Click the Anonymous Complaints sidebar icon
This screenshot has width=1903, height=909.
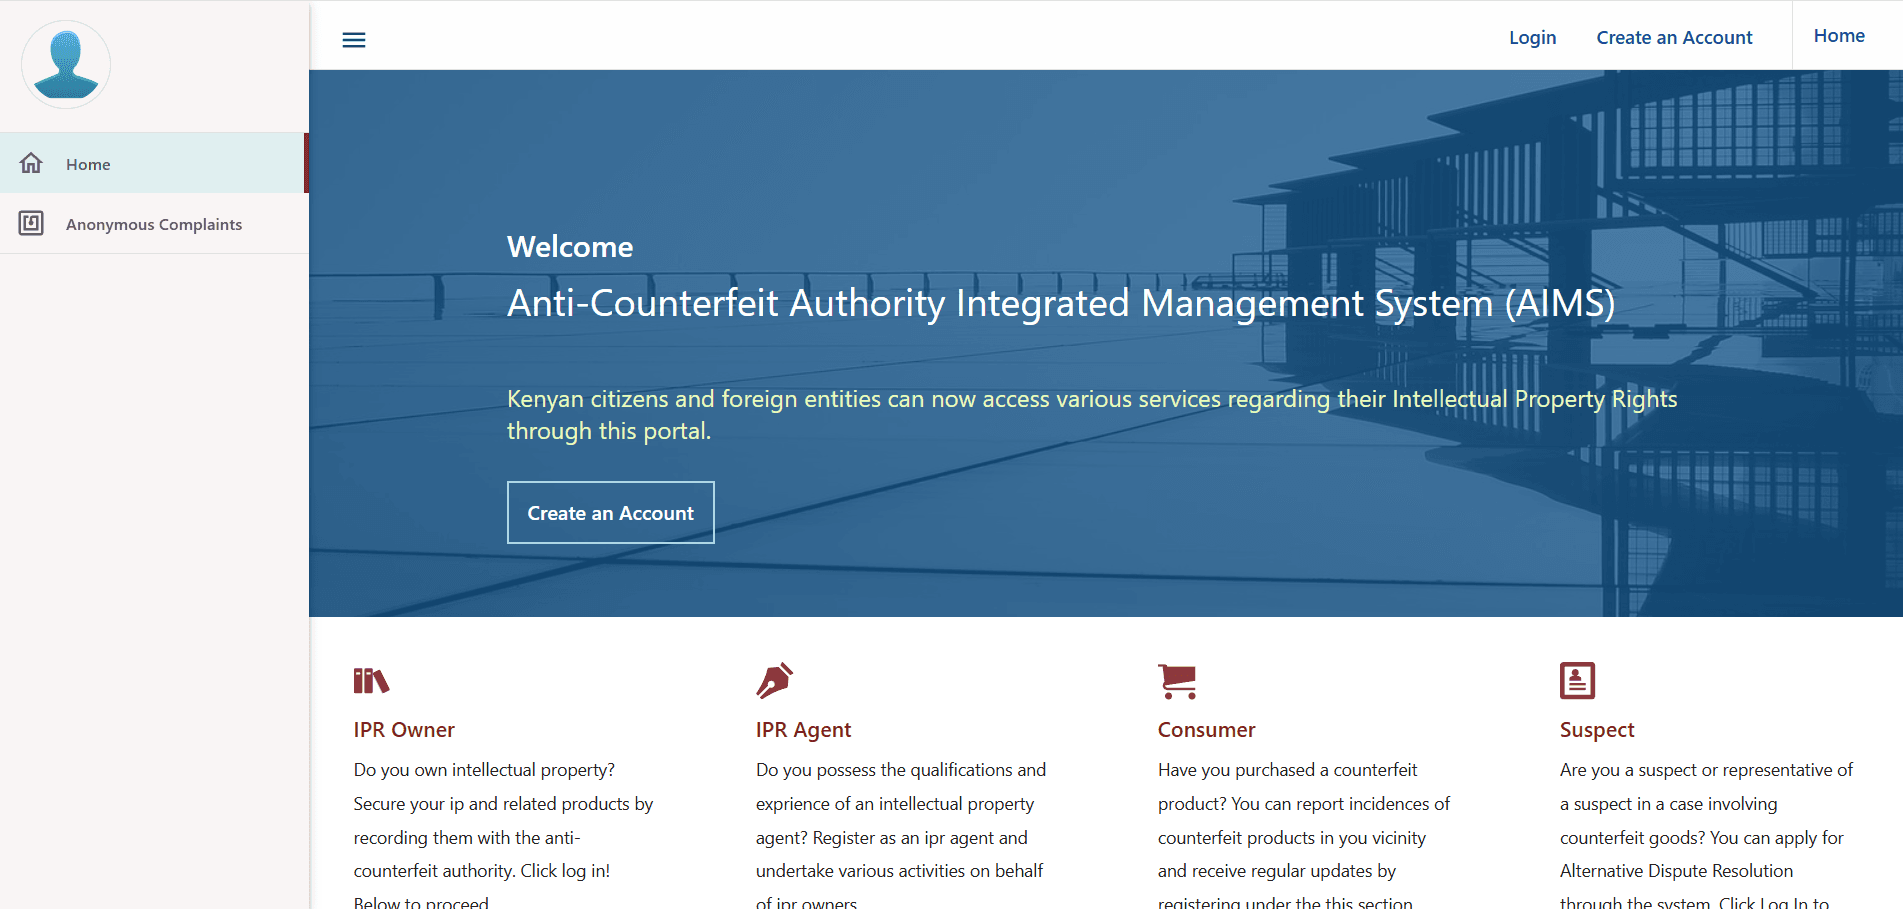click(31, 223)
